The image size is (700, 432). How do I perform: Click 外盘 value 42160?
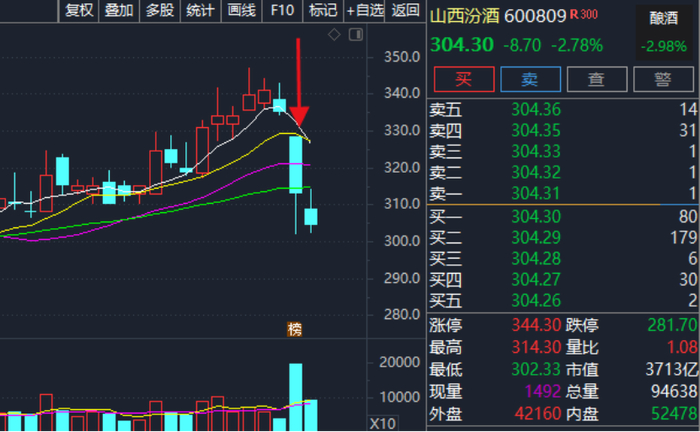pos(538,414)
